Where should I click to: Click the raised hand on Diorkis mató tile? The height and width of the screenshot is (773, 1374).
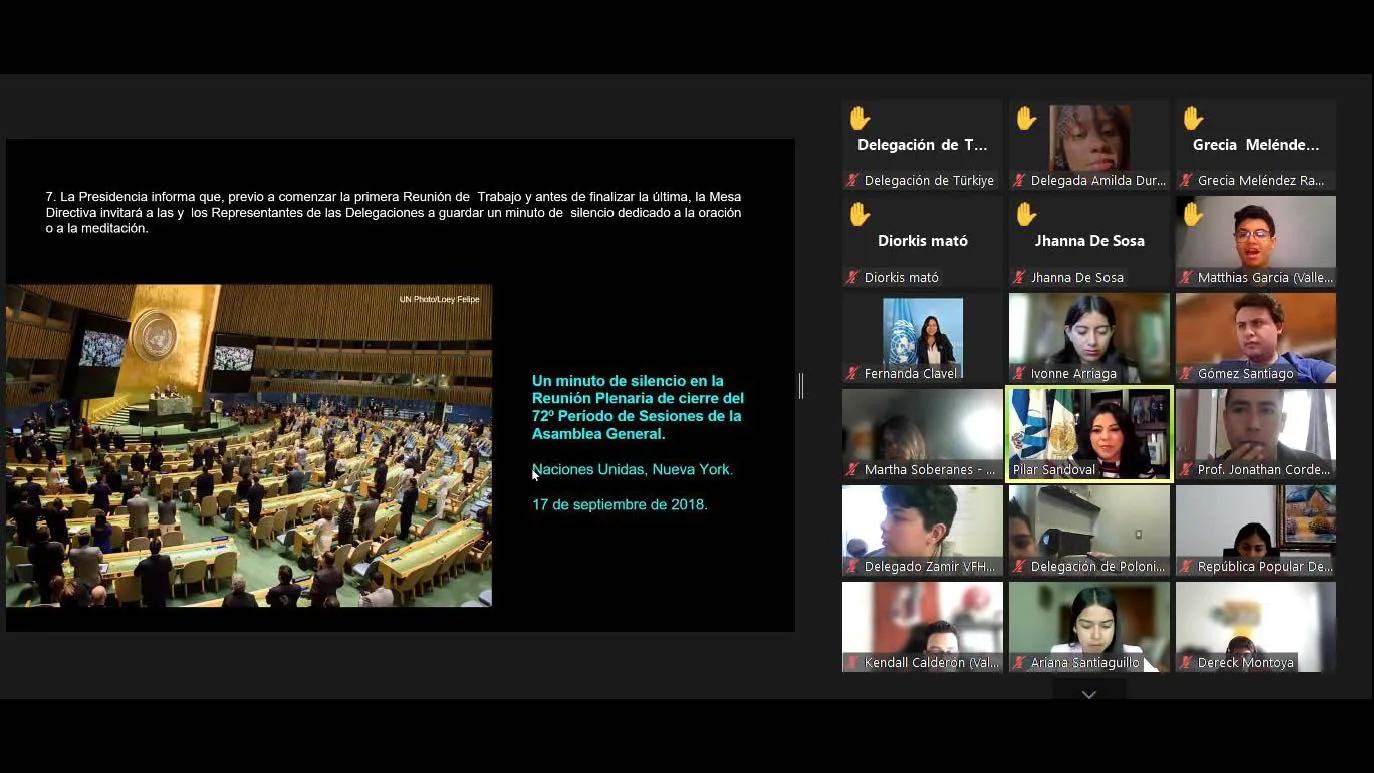click(859, 215)
